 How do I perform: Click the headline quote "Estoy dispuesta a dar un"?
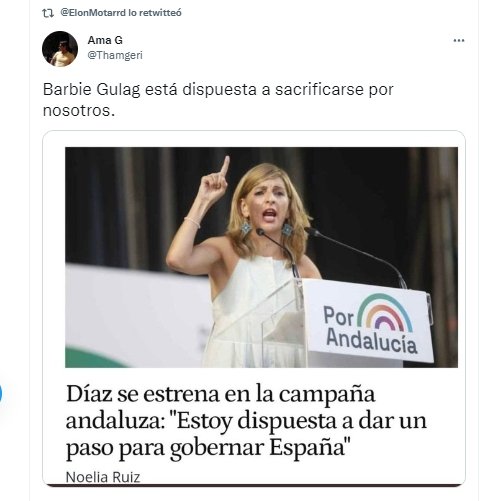coord(299,421)
